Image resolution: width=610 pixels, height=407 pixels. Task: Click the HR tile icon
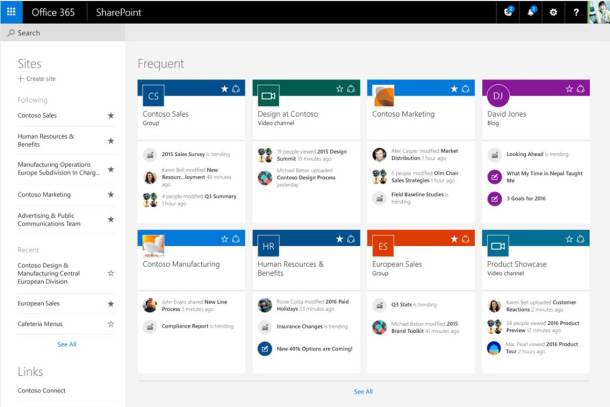pos(268,246)
